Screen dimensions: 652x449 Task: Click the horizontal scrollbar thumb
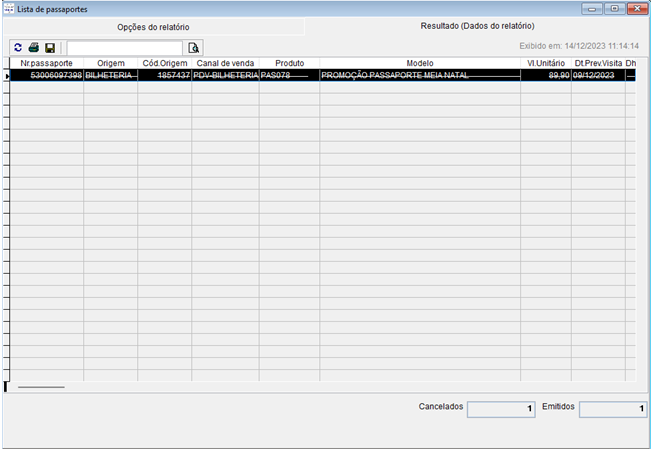(41, 385)
